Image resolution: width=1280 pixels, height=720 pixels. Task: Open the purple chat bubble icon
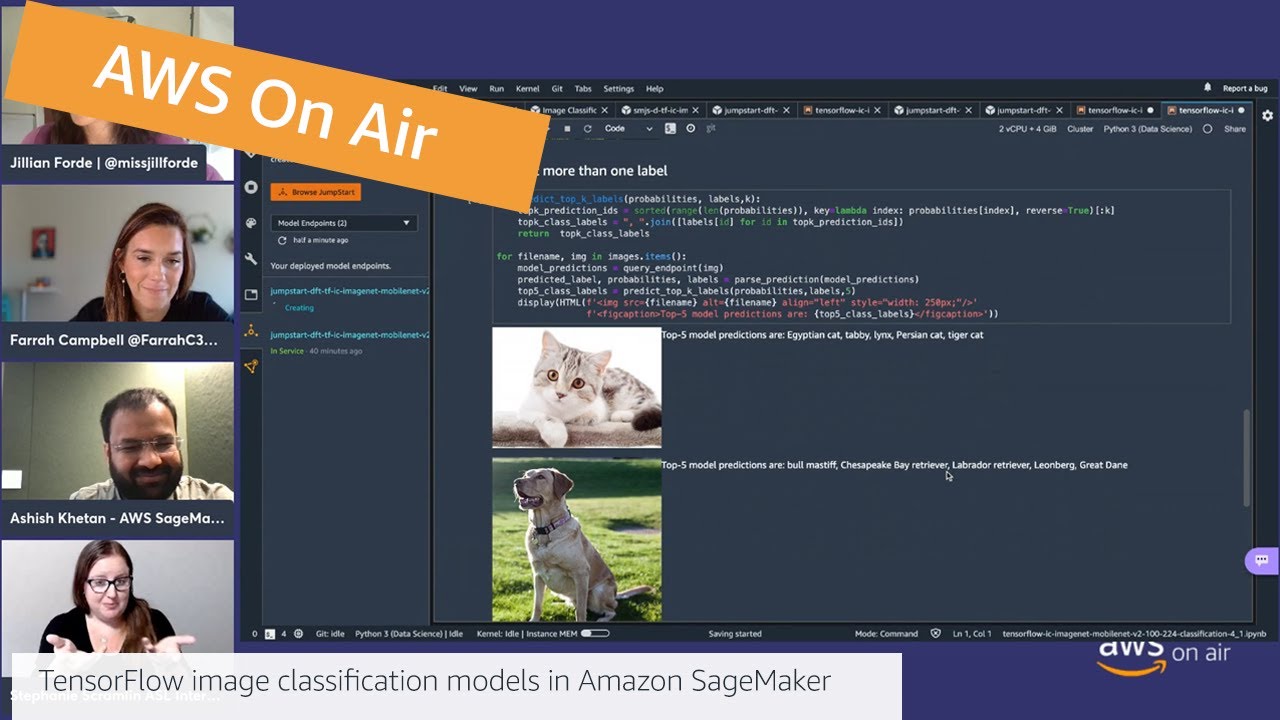point(1261,560)
